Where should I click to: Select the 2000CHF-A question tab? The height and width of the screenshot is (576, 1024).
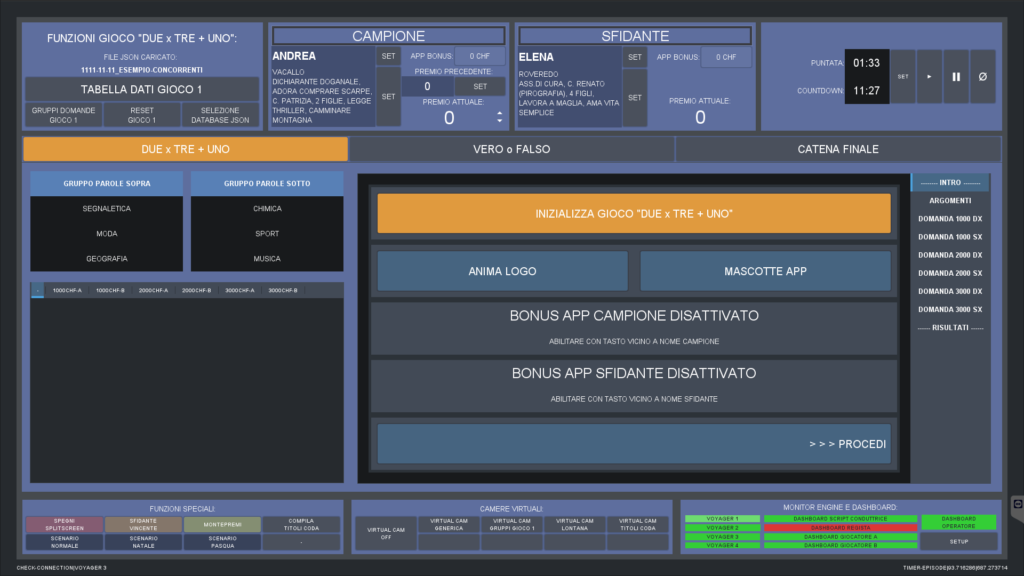click(x=153, y=290)
